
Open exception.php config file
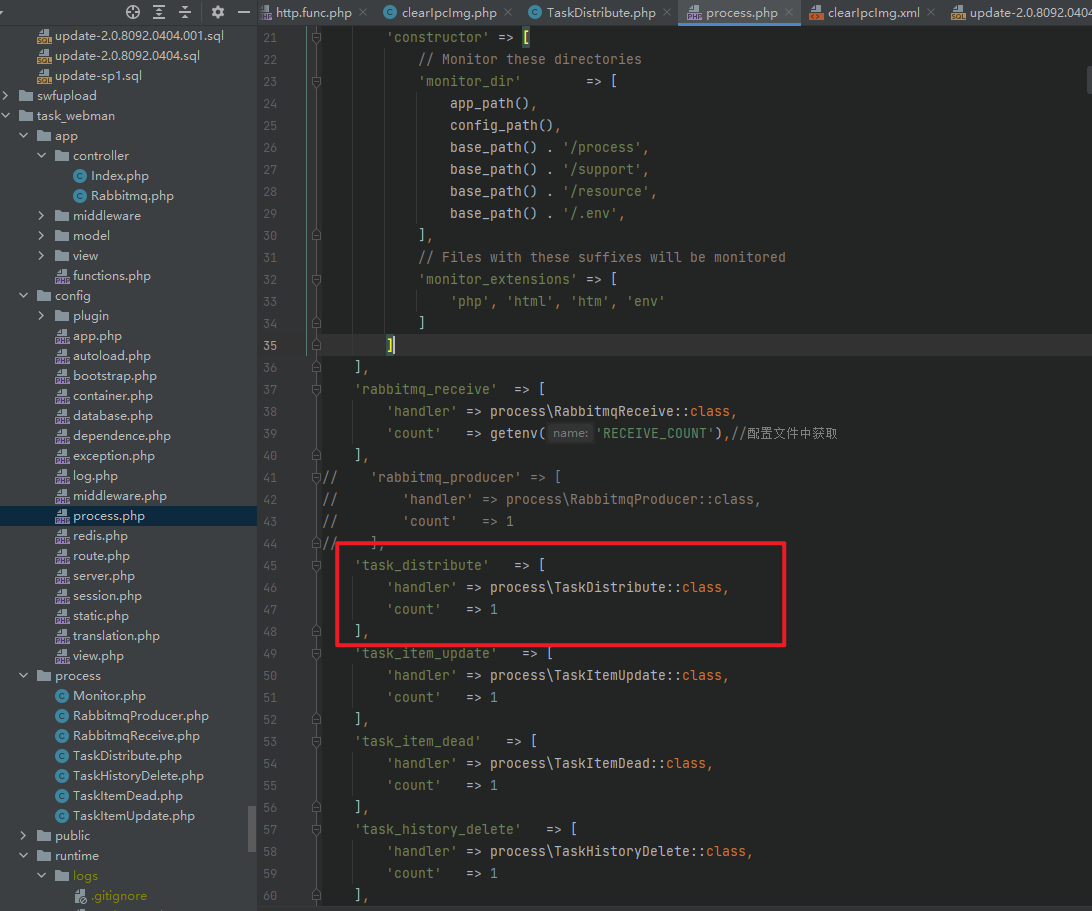[114, 456]
